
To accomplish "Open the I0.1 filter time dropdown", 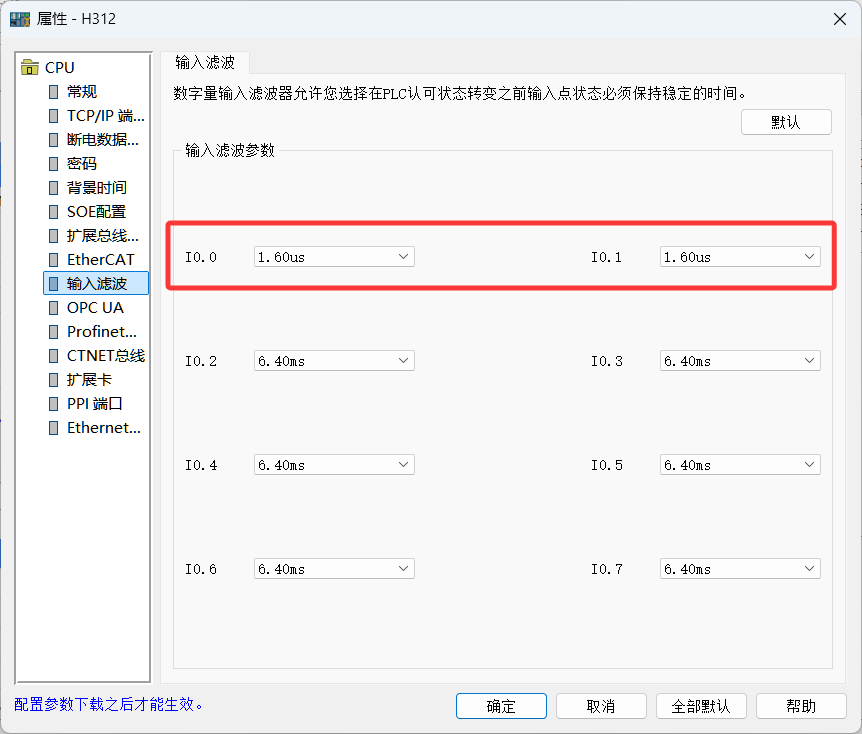I will coord(740,257).
